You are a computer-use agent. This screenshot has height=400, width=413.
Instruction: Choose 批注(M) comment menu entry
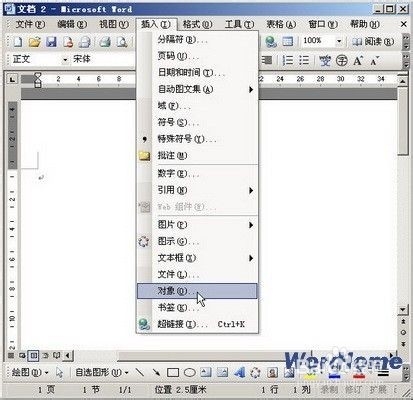(x=197, y=155)
